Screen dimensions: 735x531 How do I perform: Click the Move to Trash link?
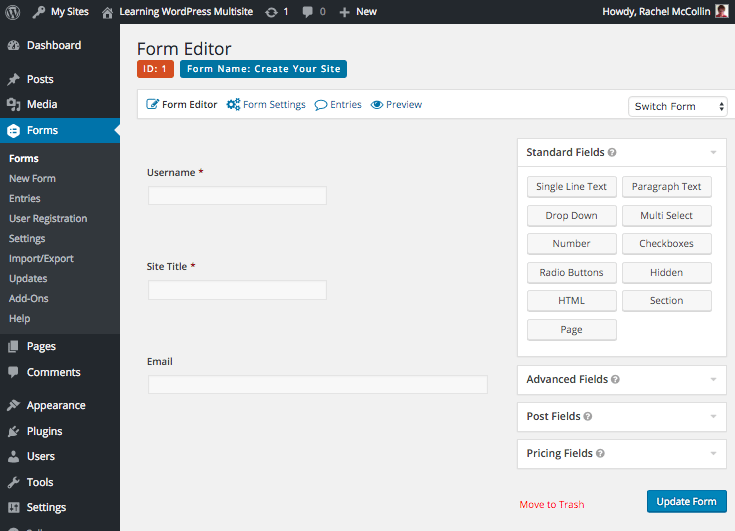point(552,505)
